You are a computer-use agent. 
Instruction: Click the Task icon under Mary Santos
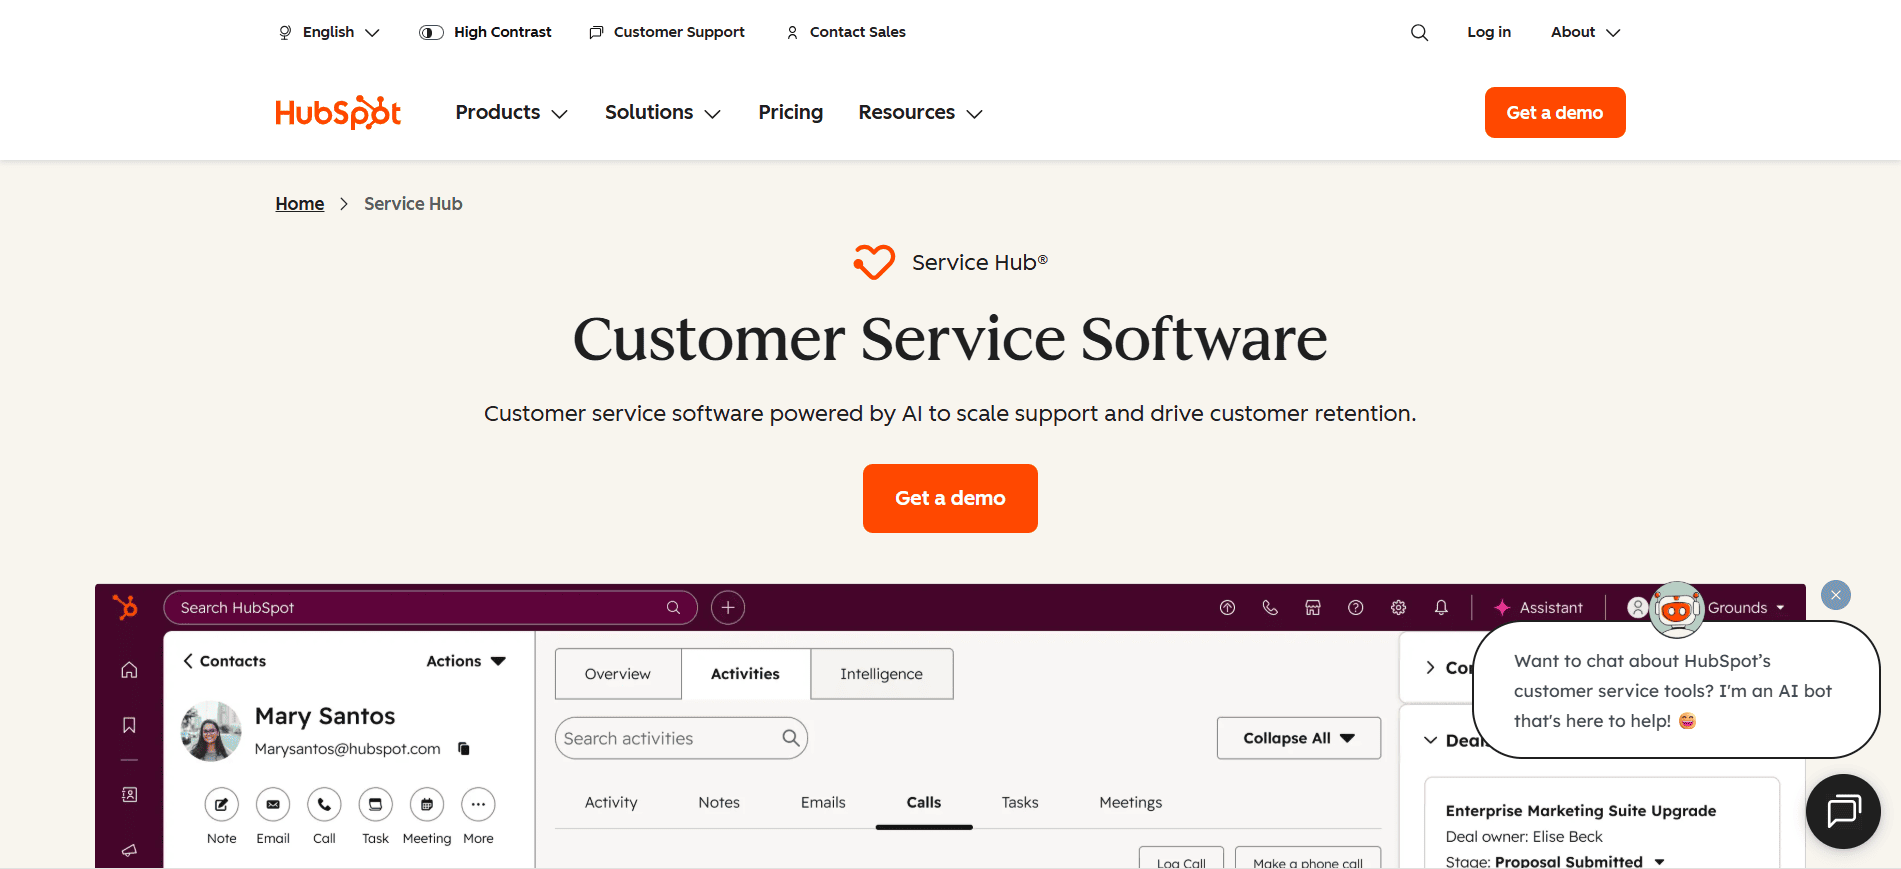375,804
